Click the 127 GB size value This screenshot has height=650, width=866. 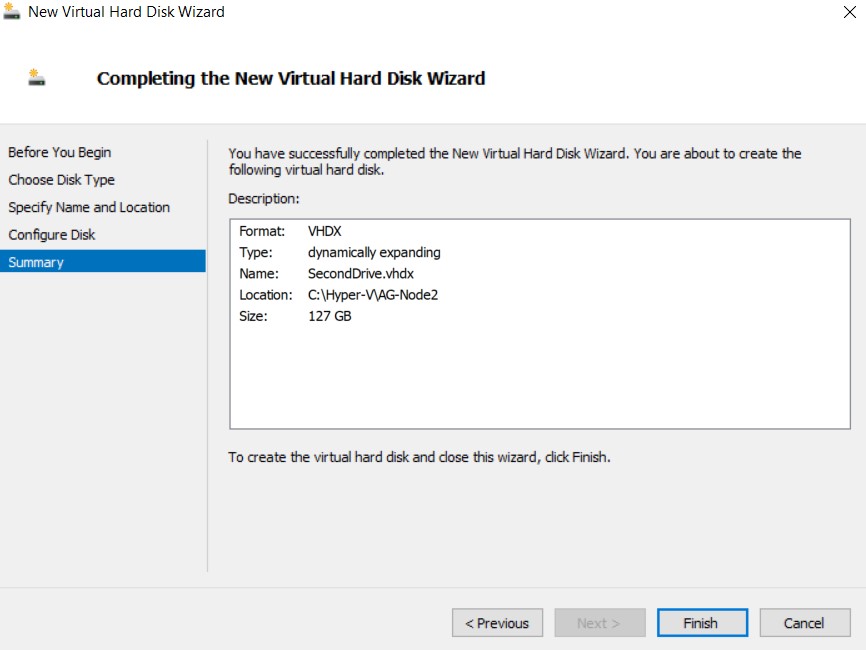(330, 317)
